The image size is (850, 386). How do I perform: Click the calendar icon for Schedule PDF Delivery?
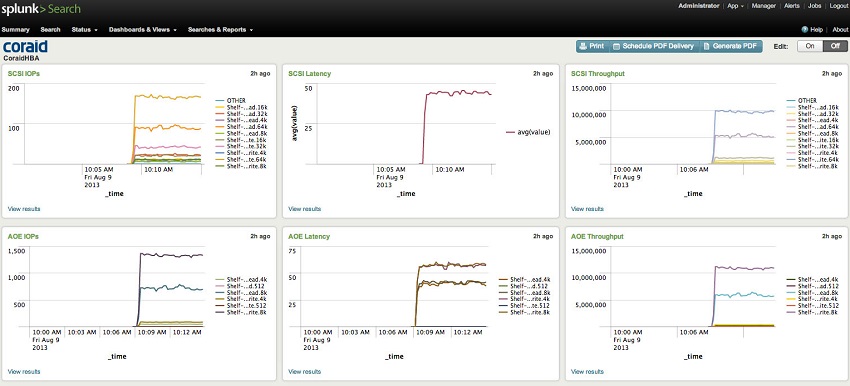click(x=616, y=47)
